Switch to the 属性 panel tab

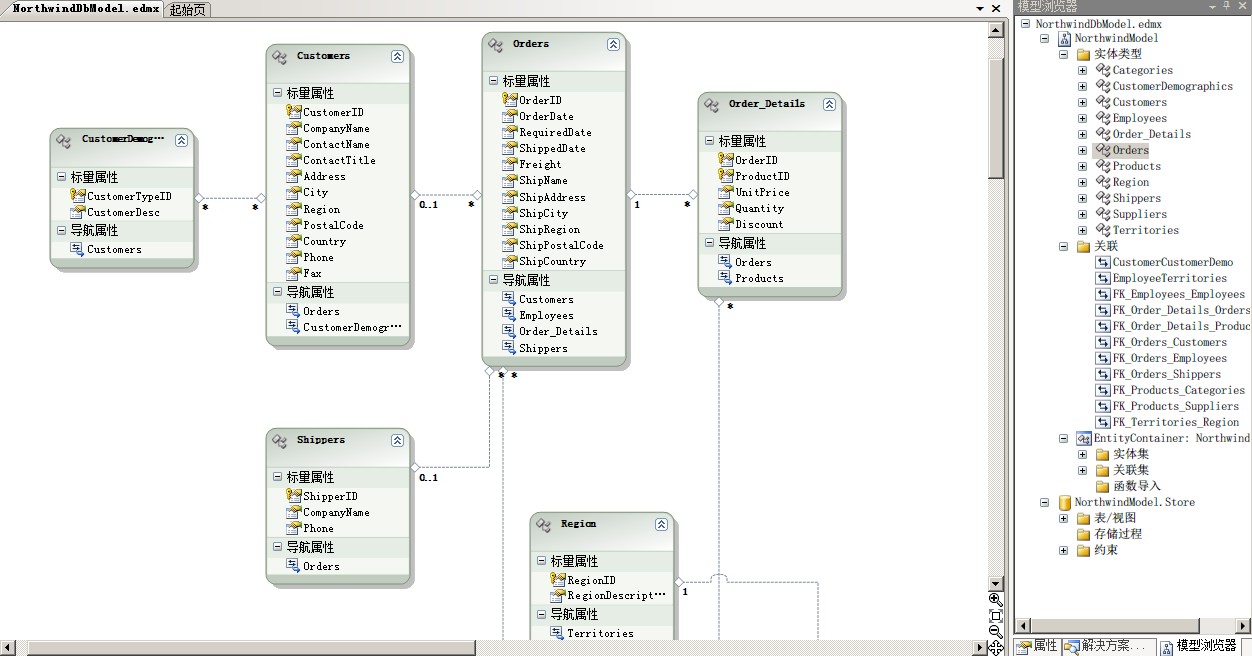[1037, 646]
